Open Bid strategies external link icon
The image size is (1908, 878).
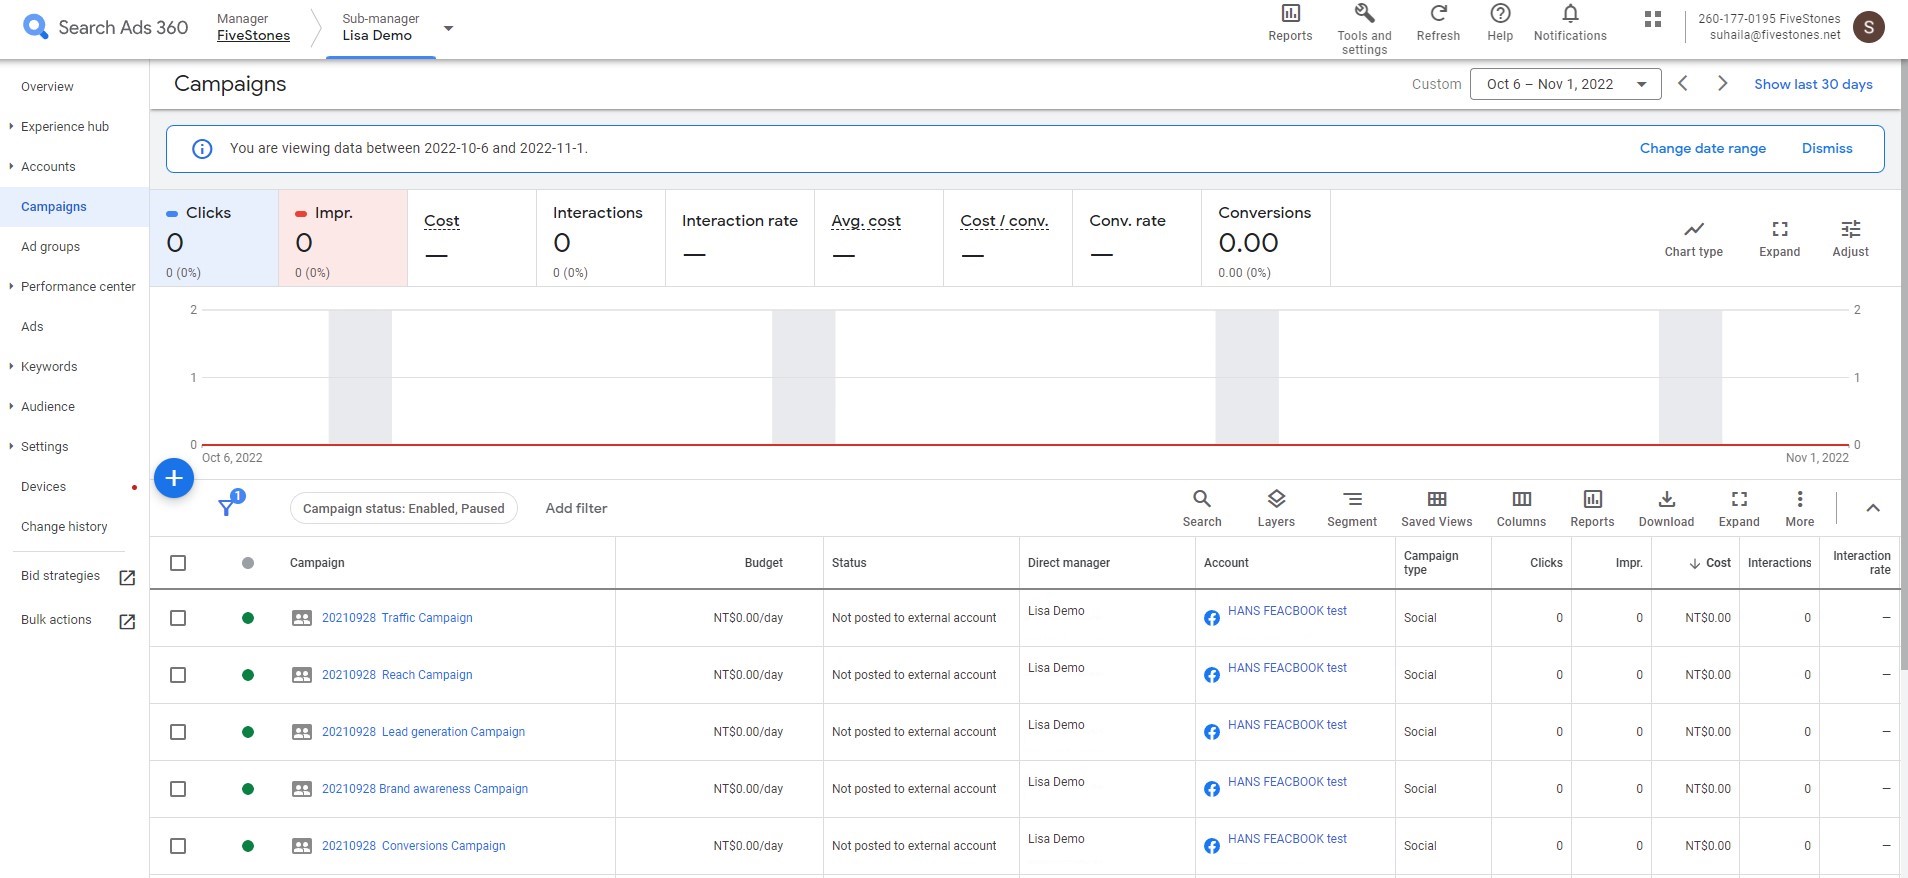point(127,578)
